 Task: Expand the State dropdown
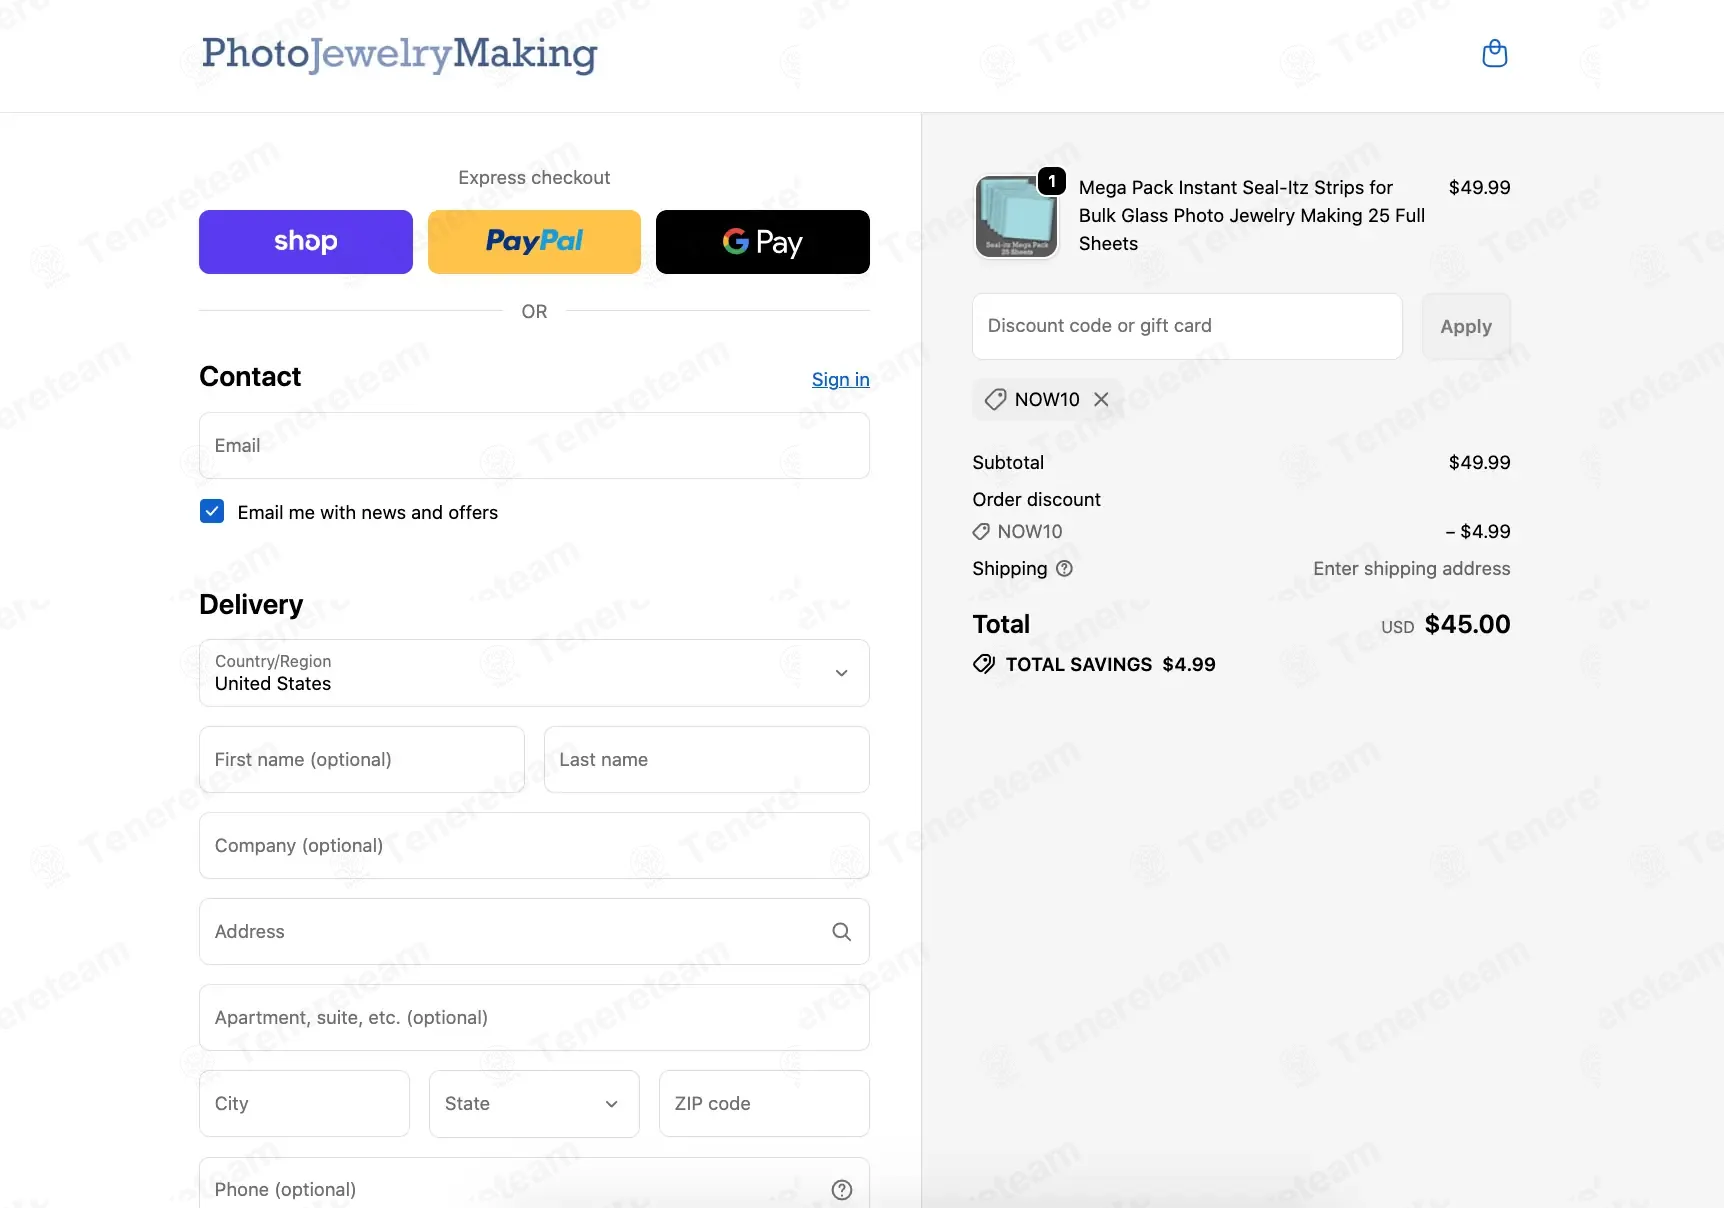[534, 1103]
